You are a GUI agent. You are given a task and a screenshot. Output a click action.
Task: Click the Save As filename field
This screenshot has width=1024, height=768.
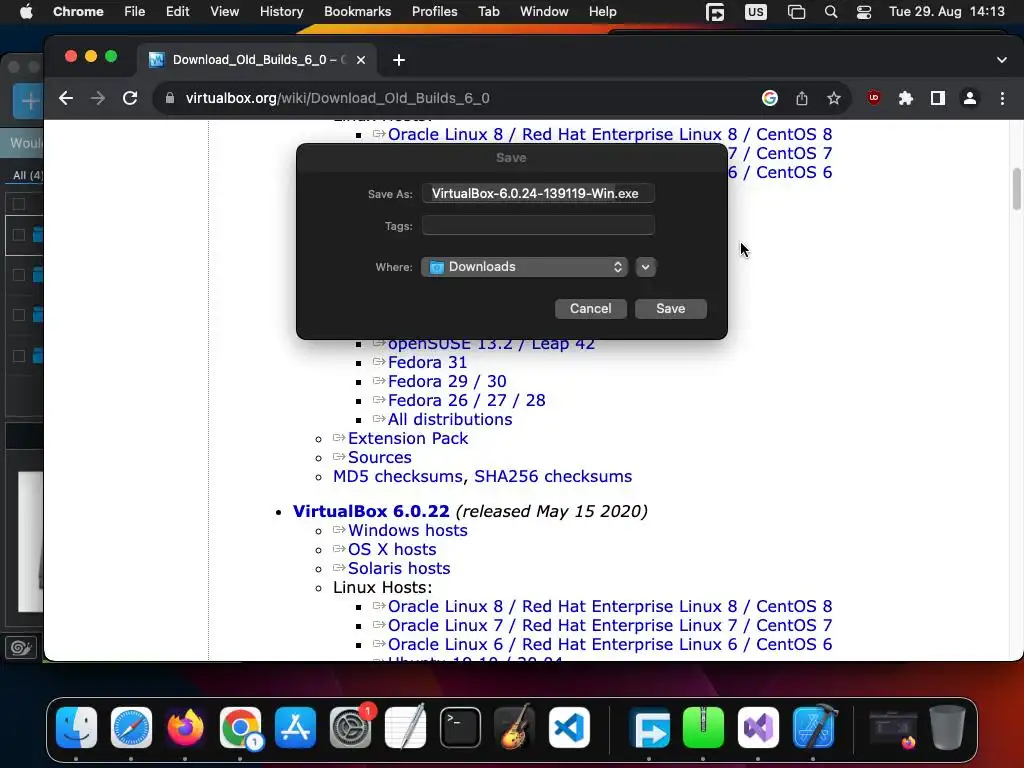[538, 193]
